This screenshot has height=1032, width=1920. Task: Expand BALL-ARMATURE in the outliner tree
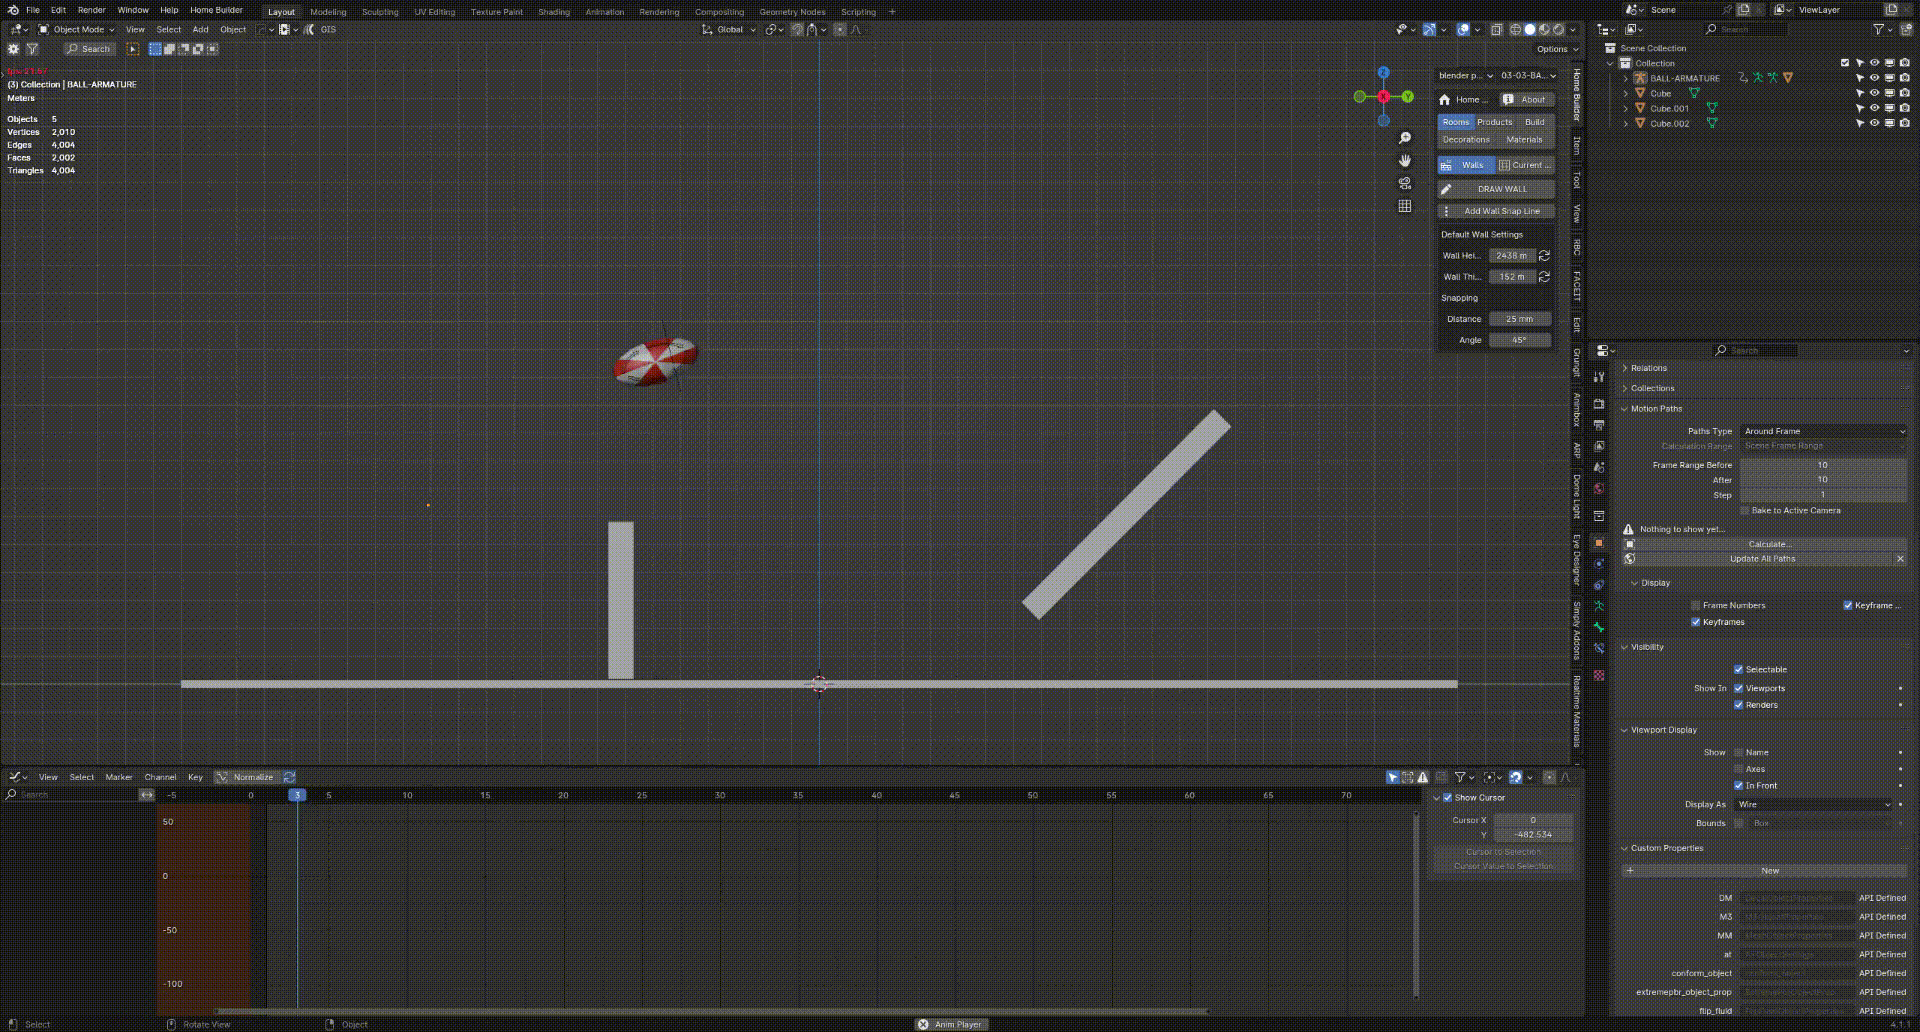pyautogui.click(x=1625, y=78)
